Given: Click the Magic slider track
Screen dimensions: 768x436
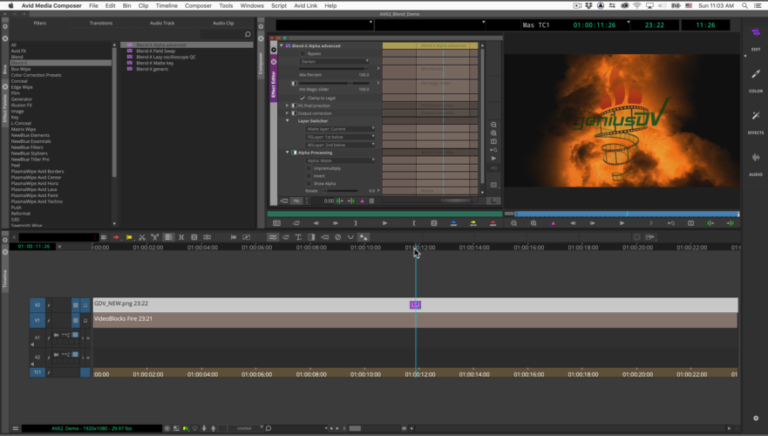Looking at the screenshot, I should (333, 83).
